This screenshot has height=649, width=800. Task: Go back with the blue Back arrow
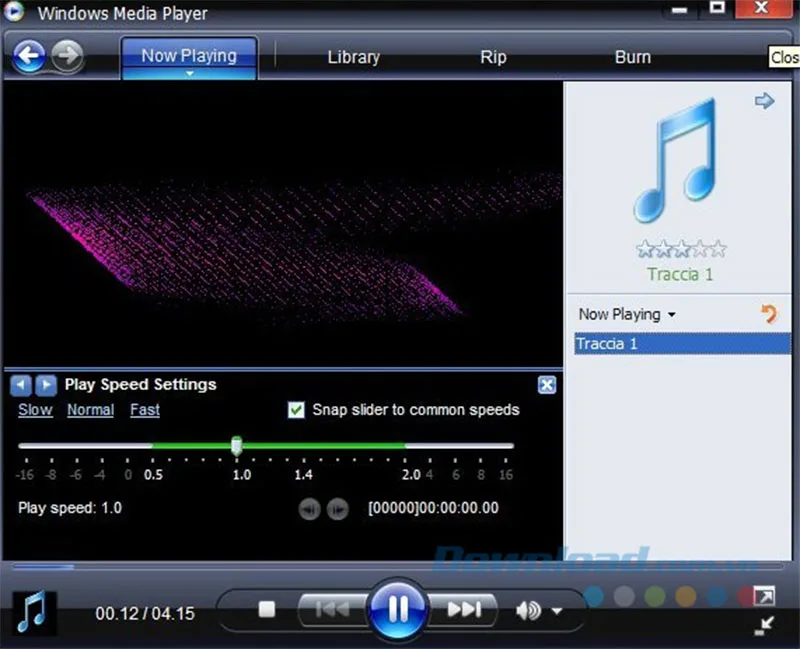coord(29,55)
